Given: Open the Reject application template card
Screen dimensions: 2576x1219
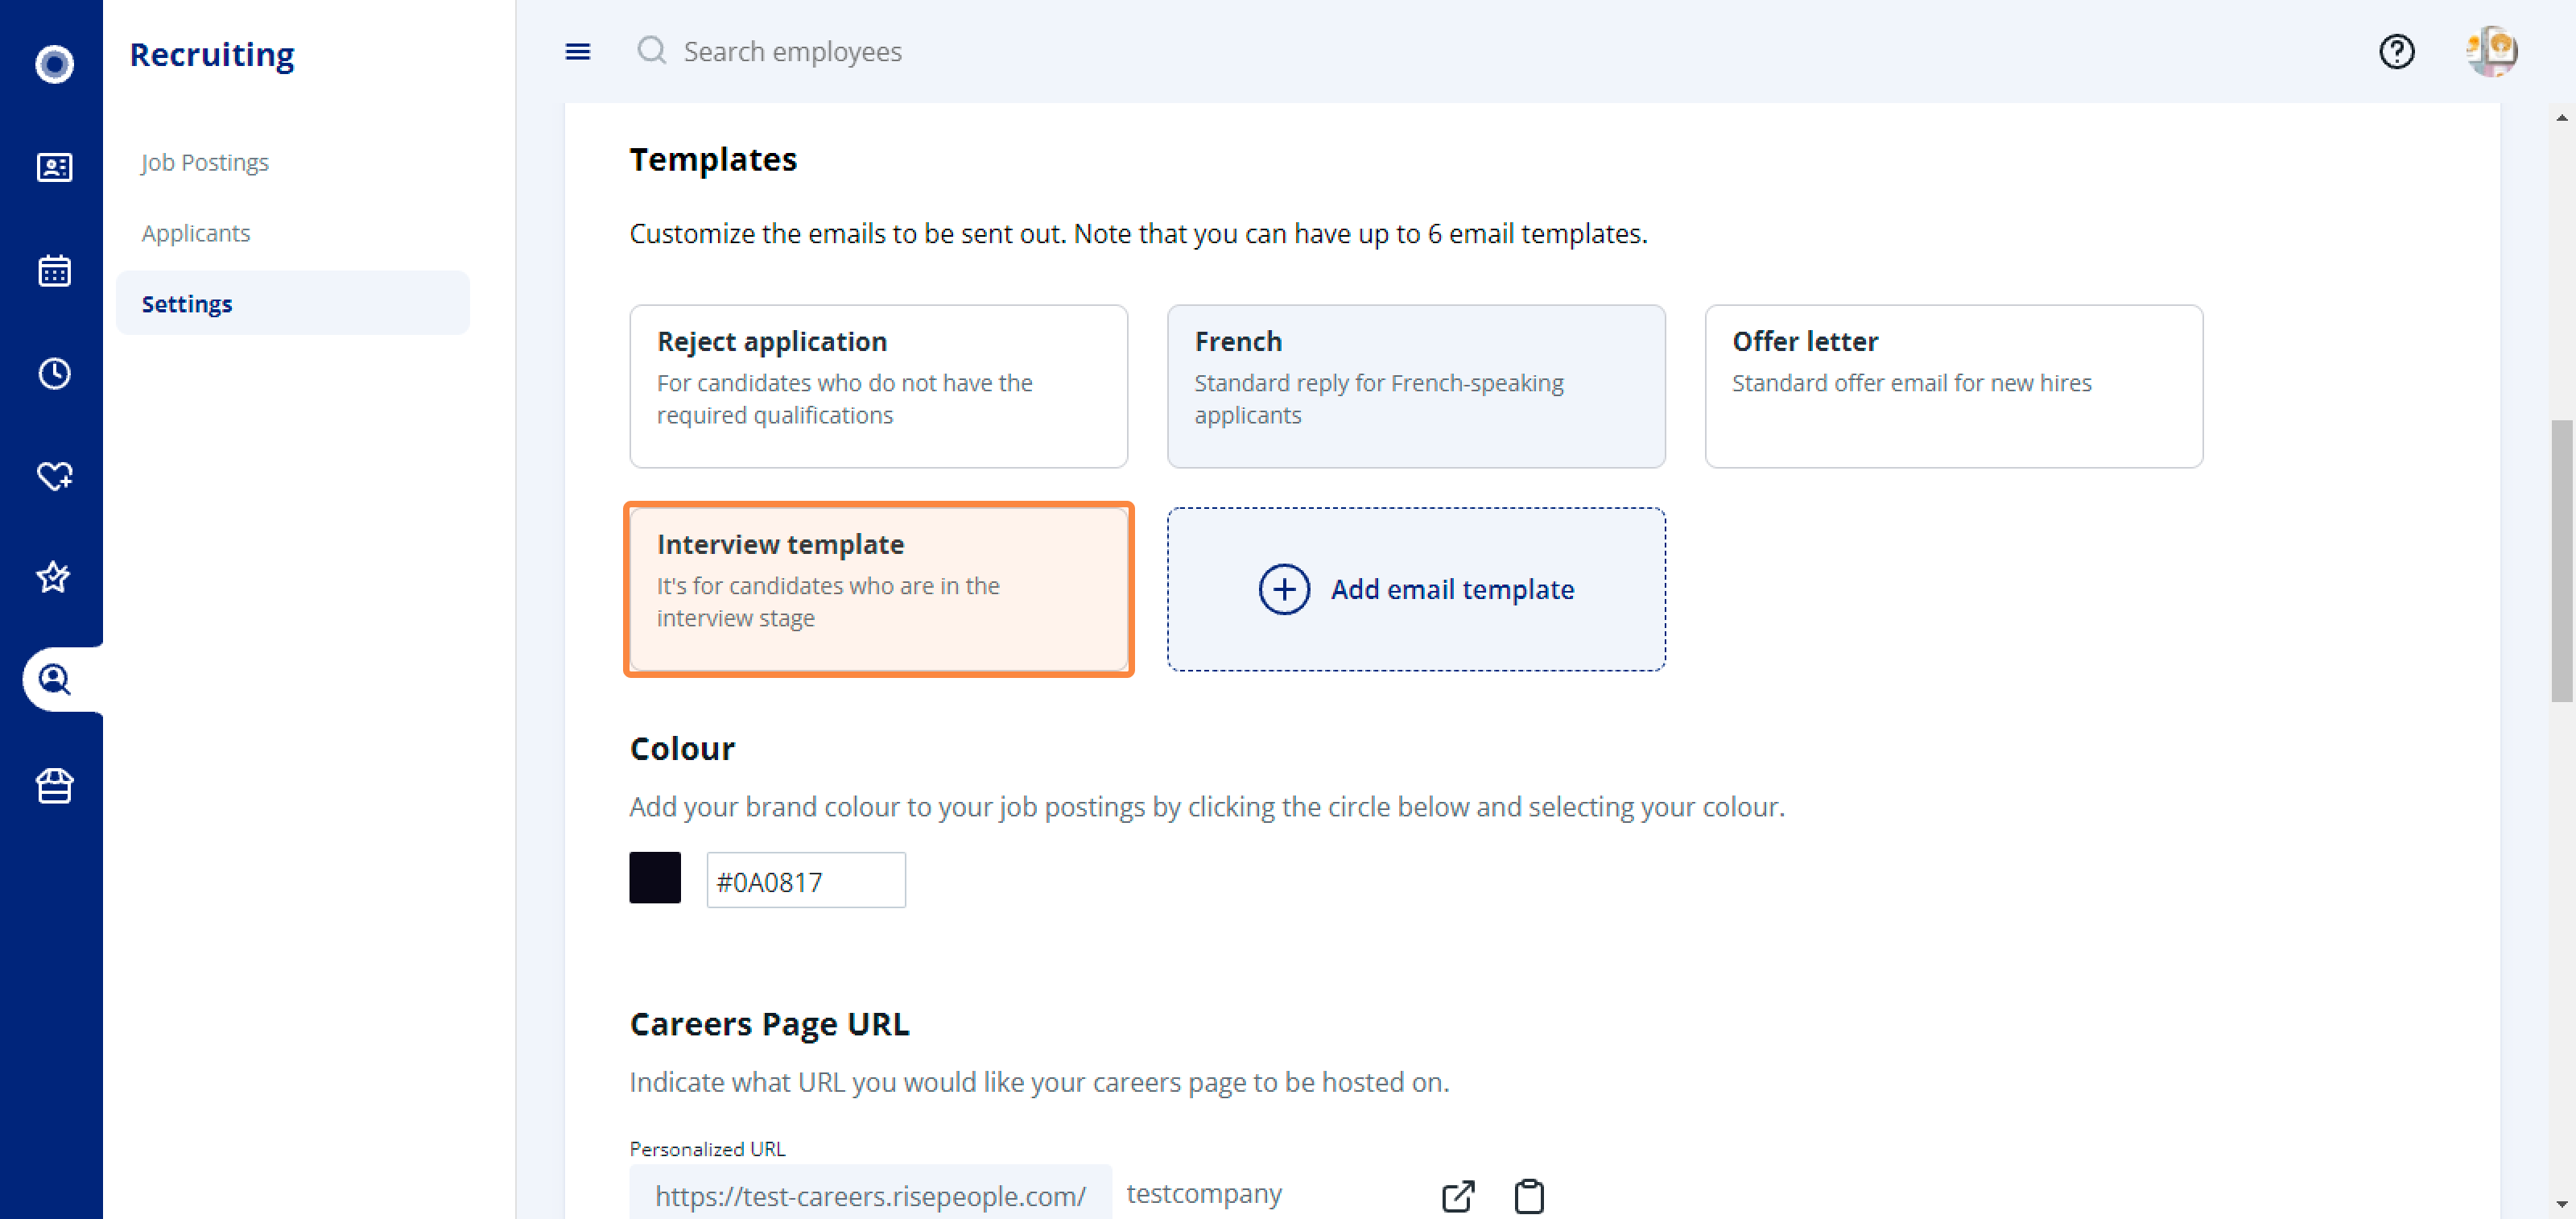Looking at the screenshot, I should (878, 386).
